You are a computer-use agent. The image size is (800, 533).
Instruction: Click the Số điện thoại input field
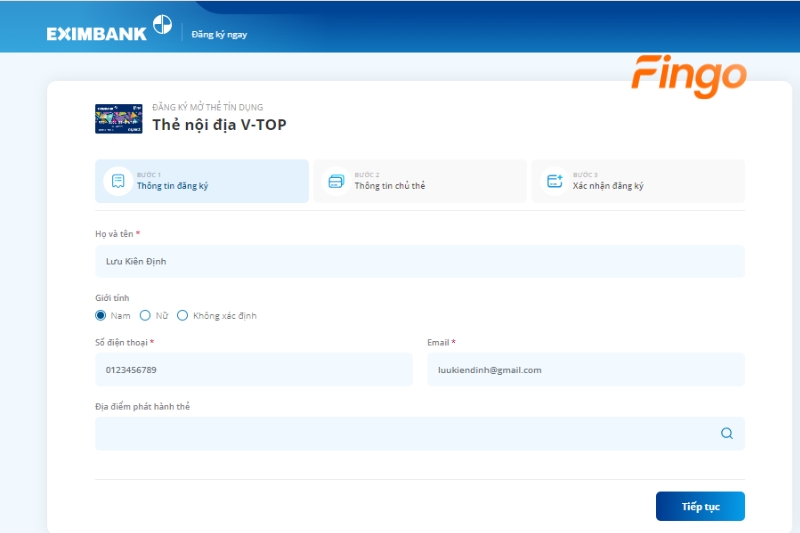[254, 369]
